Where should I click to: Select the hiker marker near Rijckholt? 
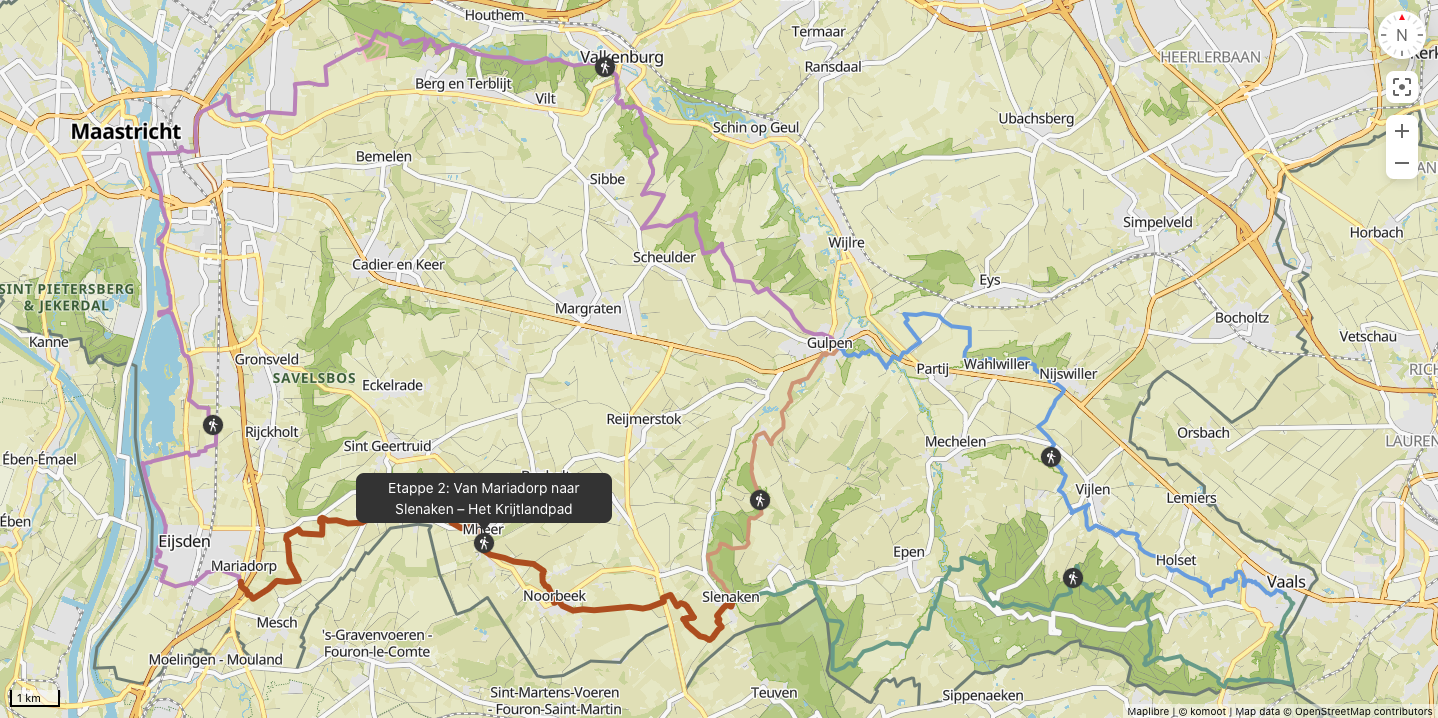[212, 425]
